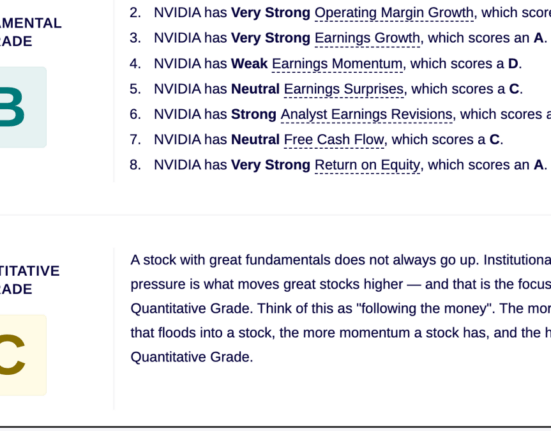Image resolution: width=551 pixels, height=431 pixels.
Task: Click the teal B fundamental grade badge
Action: click(x=23, y=107)
